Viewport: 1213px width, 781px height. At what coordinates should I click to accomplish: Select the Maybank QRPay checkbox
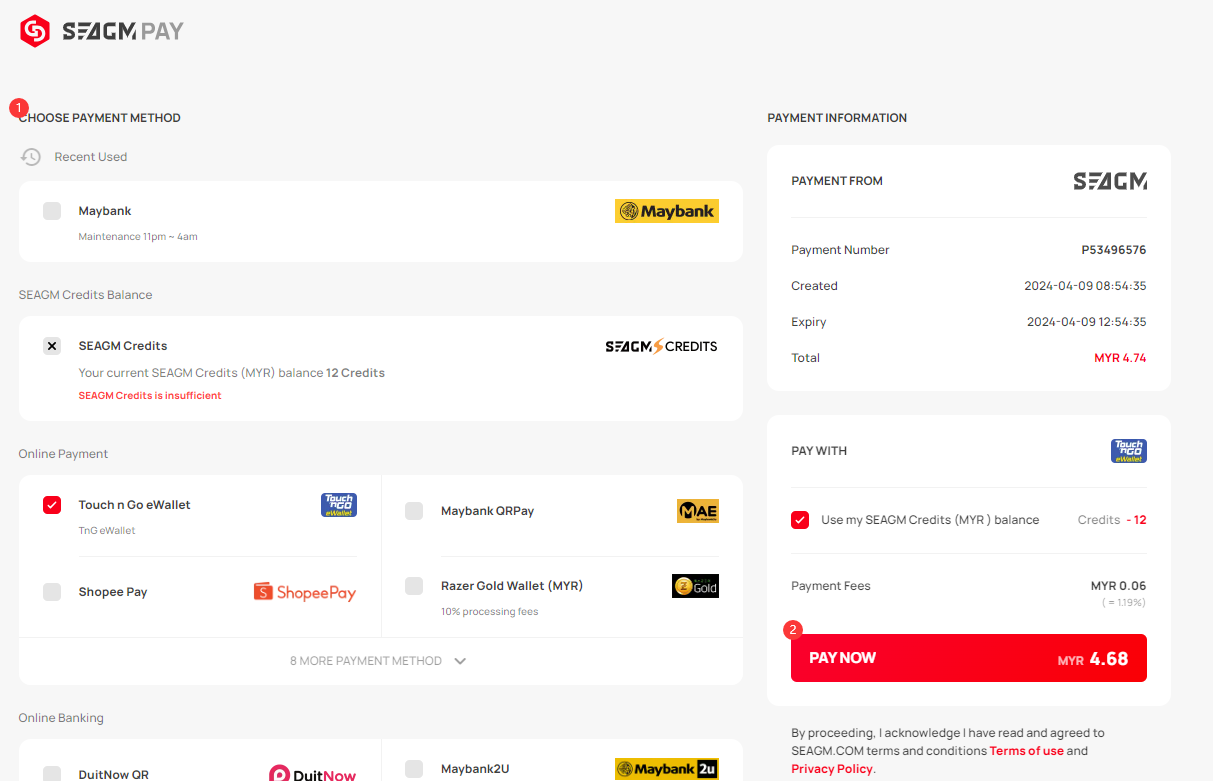(x=414, y=511)
